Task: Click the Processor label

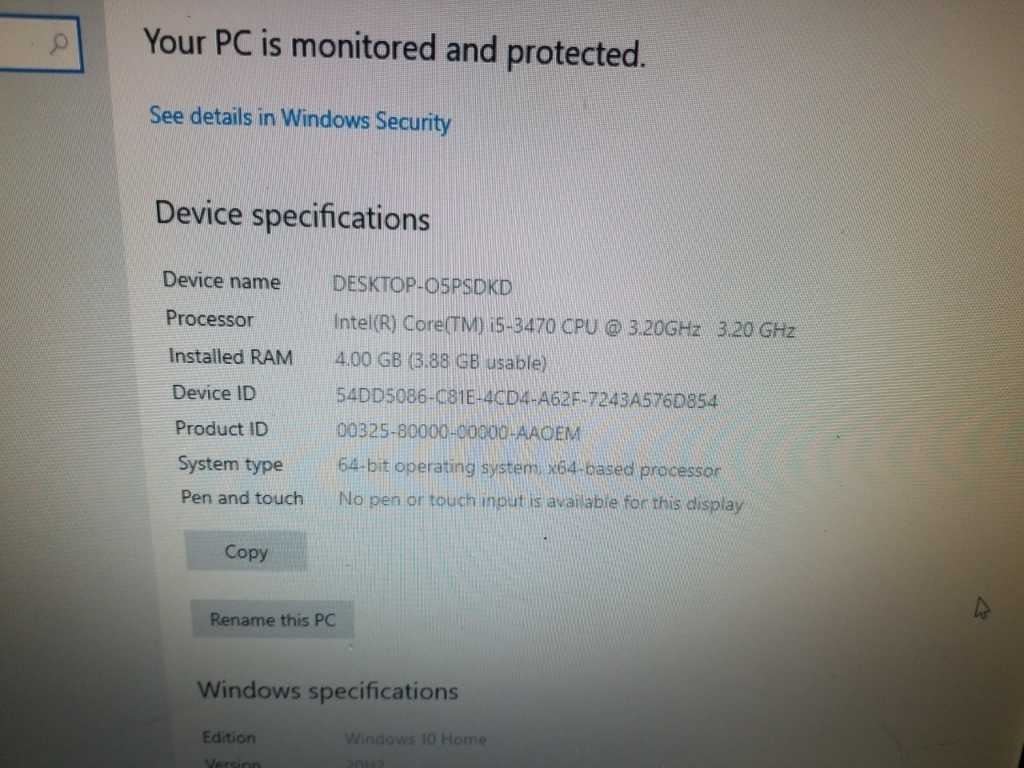Action: tap(209, 319)
